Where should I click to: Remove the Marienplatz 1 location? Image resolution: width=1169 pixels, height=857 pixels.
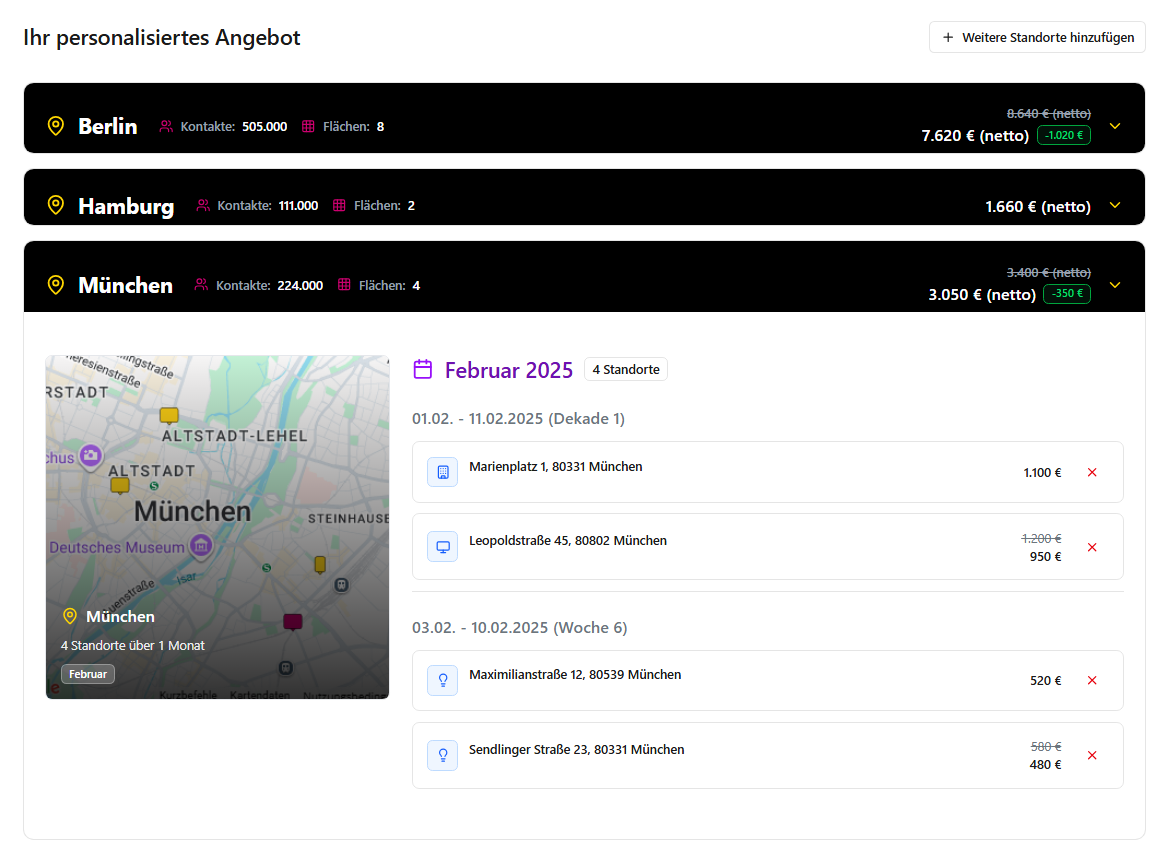[x=1092, y=472]
